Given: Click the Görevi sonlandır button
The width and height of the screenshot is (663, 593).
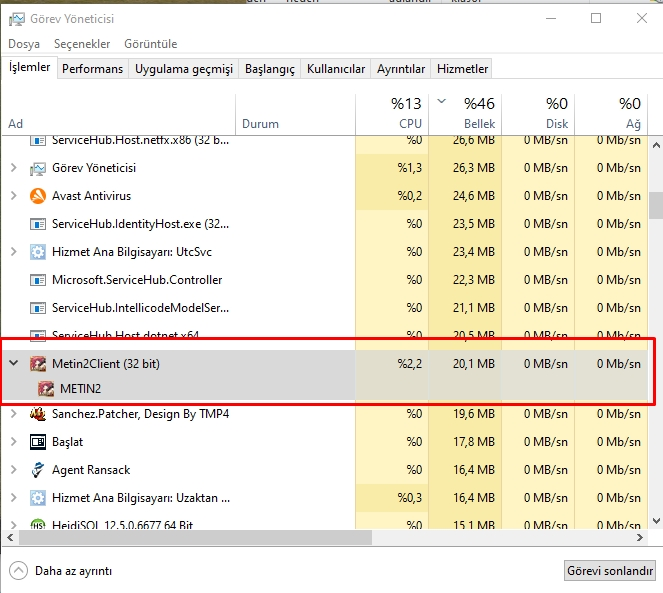Looking at the screenshot, I should click(610, 571).
